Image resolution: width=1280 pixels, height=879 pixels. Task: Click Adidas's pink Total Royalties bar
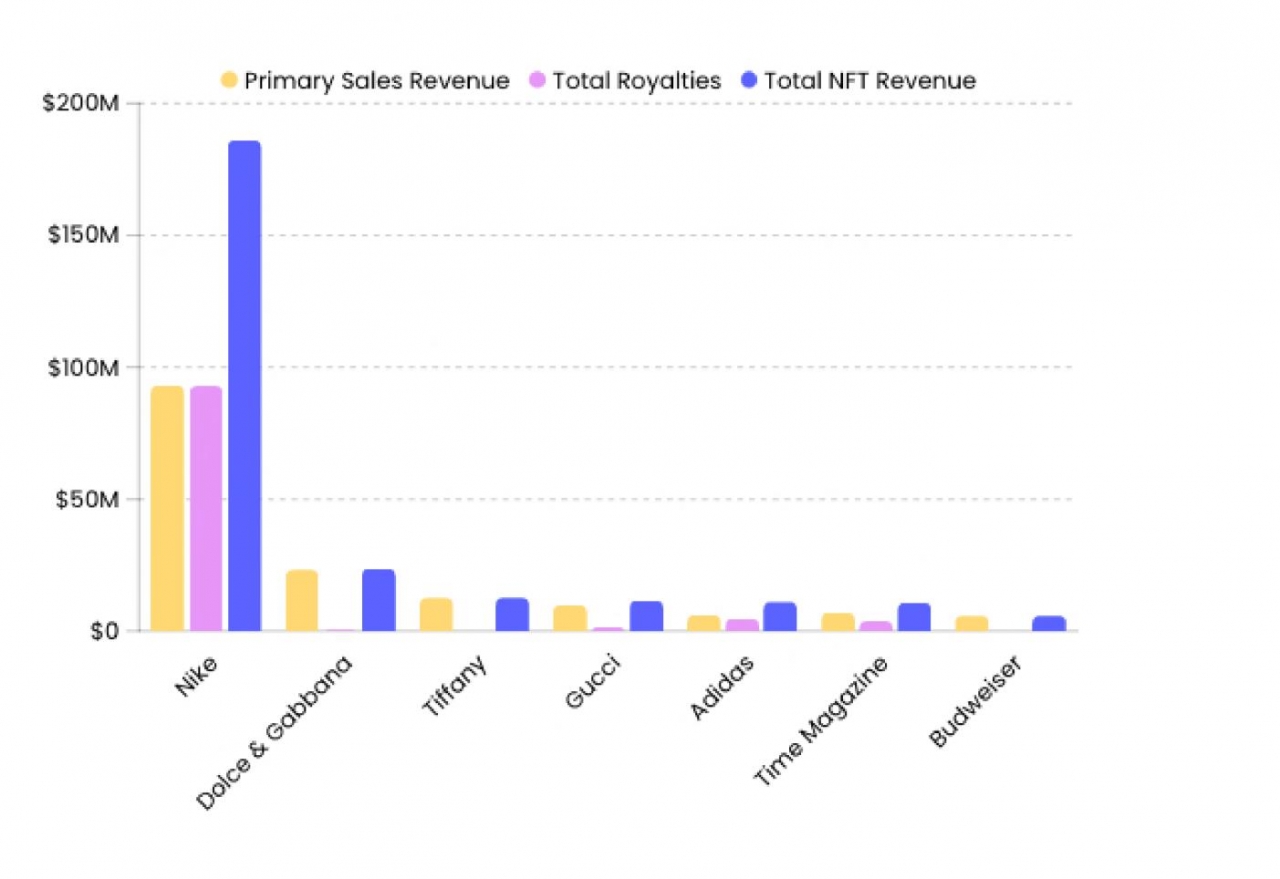pos(742,625)
